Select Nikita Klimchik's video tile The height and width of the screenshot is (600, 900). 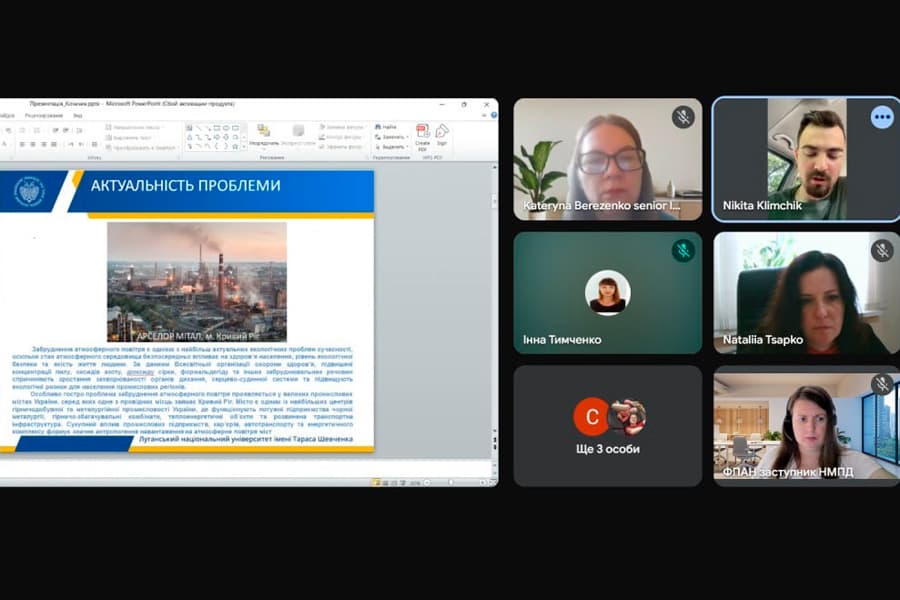(x=806, y=159)
